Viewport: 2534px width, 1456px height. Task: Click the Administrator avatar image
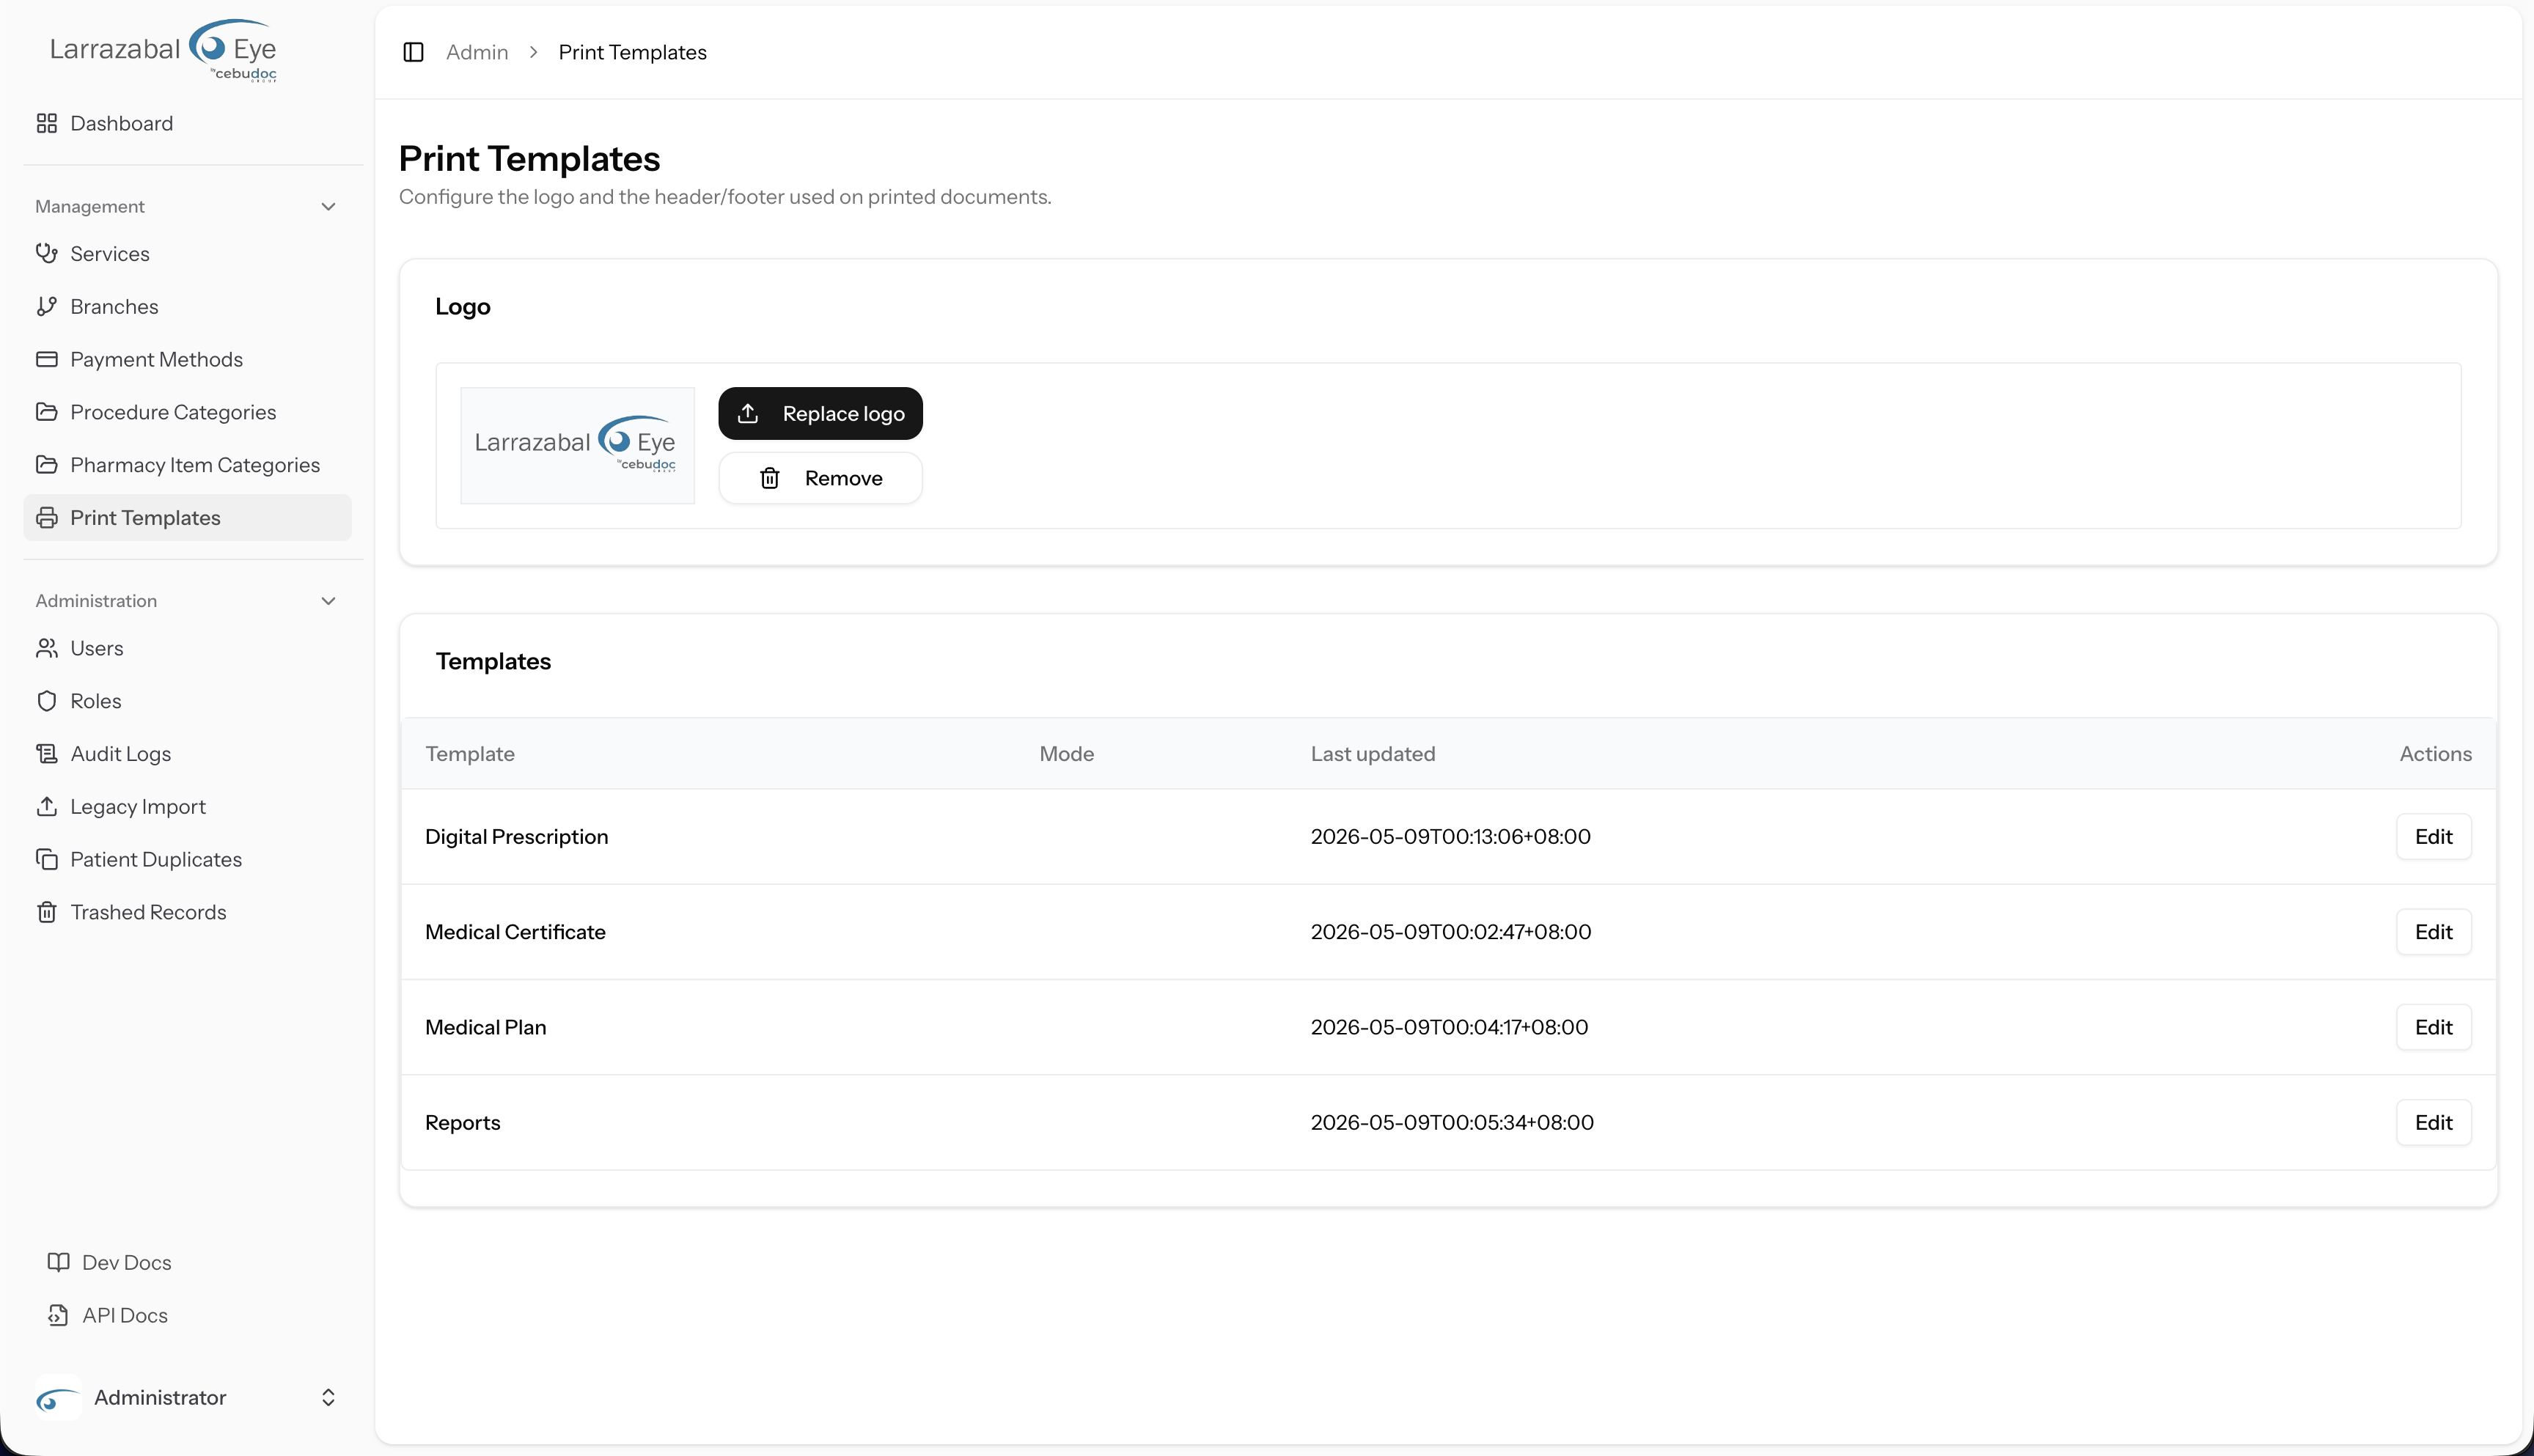pos(58,1398)
